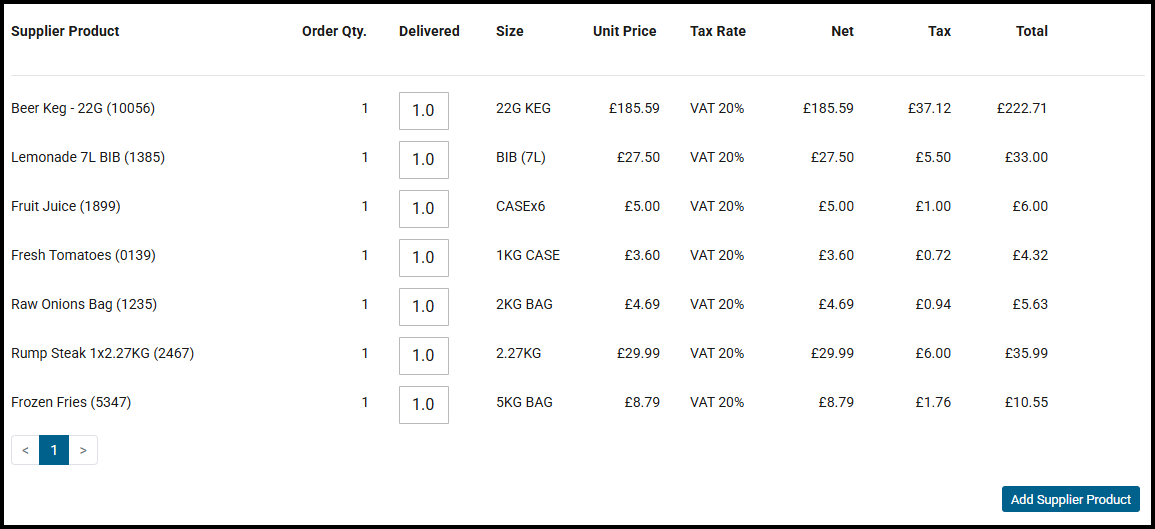
Task: Edit Delivered quantity for Beer Keg
Action: click(424, 111)
